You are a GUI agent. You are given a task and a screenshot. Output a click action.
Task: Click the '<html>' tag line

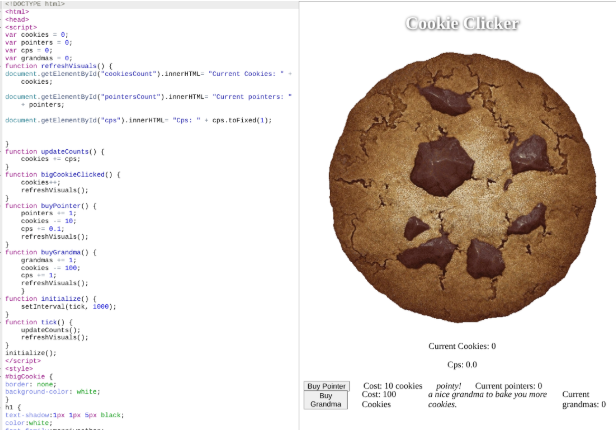17,12
